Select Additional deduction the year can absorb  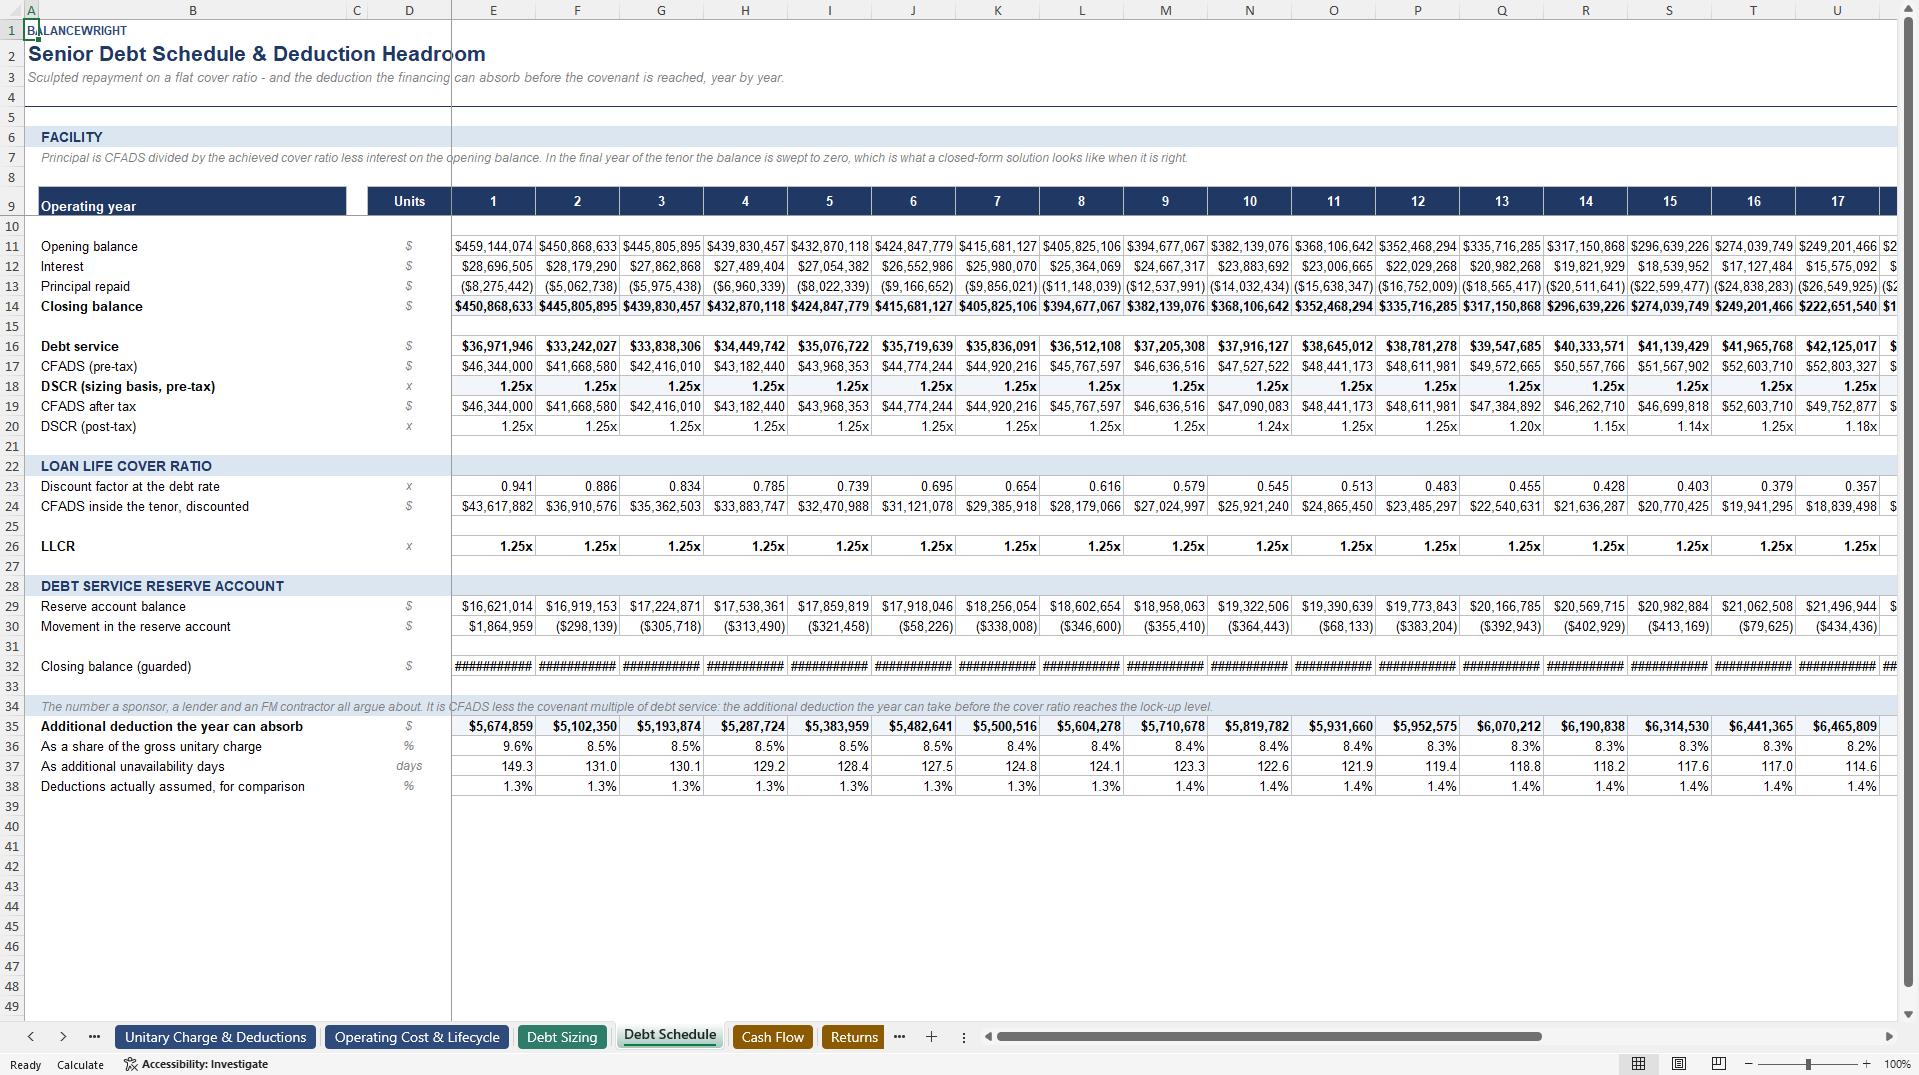(172, 726)
